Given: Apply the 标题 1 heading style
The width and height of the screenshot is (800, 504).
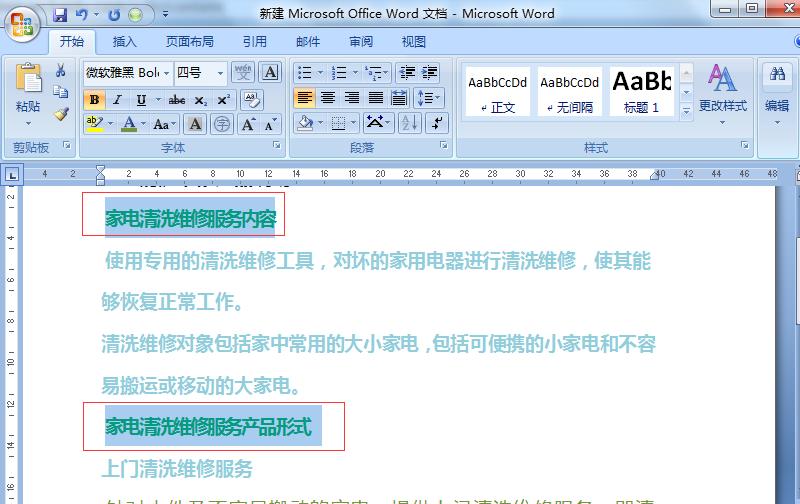Looking at the screenshot, I should [x=641, y=91].
